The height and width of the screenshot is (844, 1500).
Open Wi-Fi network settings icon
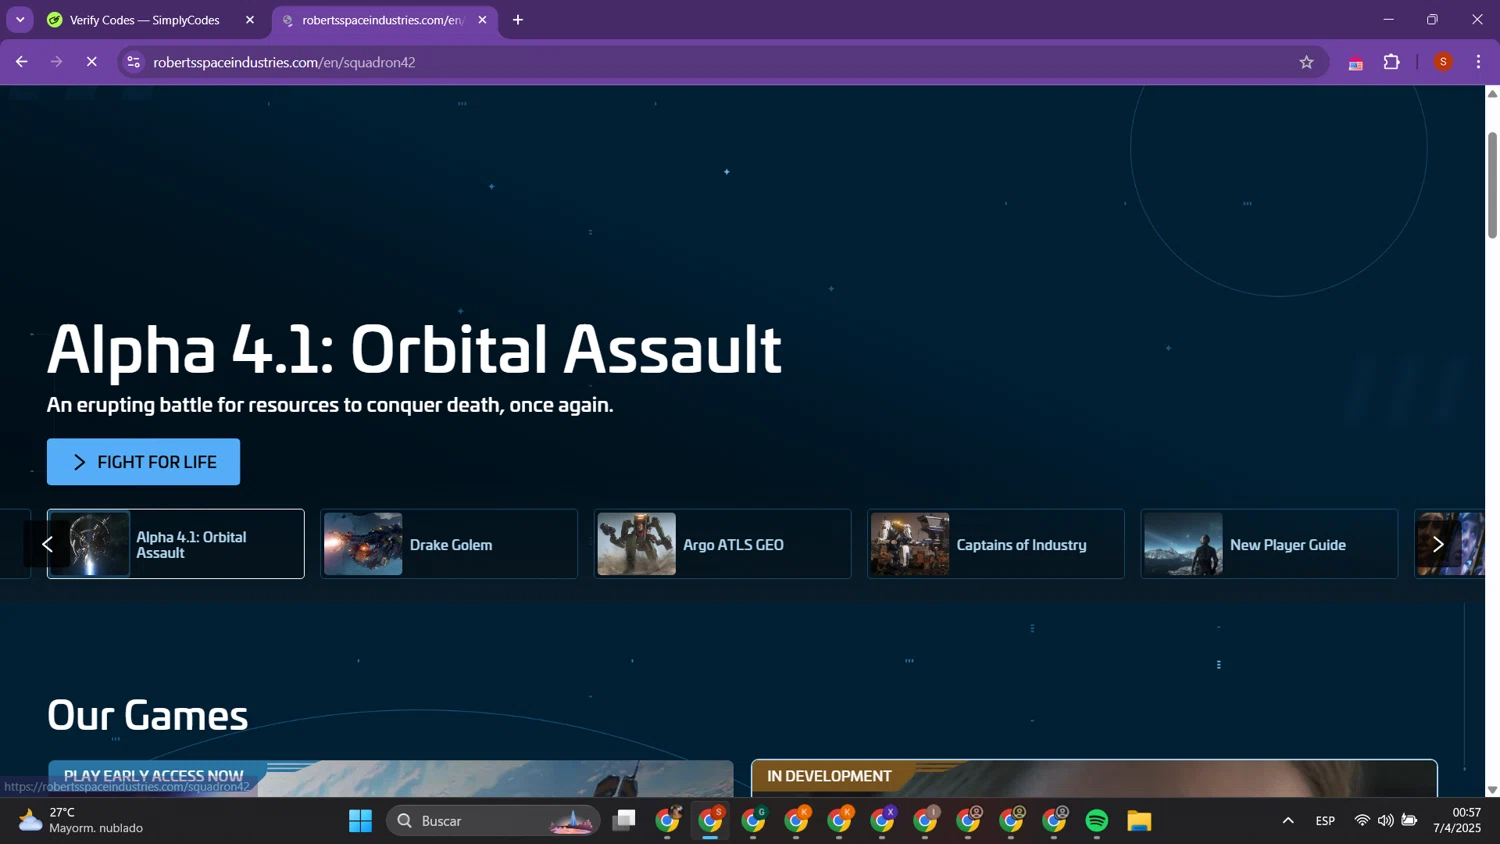point(1362,821)
